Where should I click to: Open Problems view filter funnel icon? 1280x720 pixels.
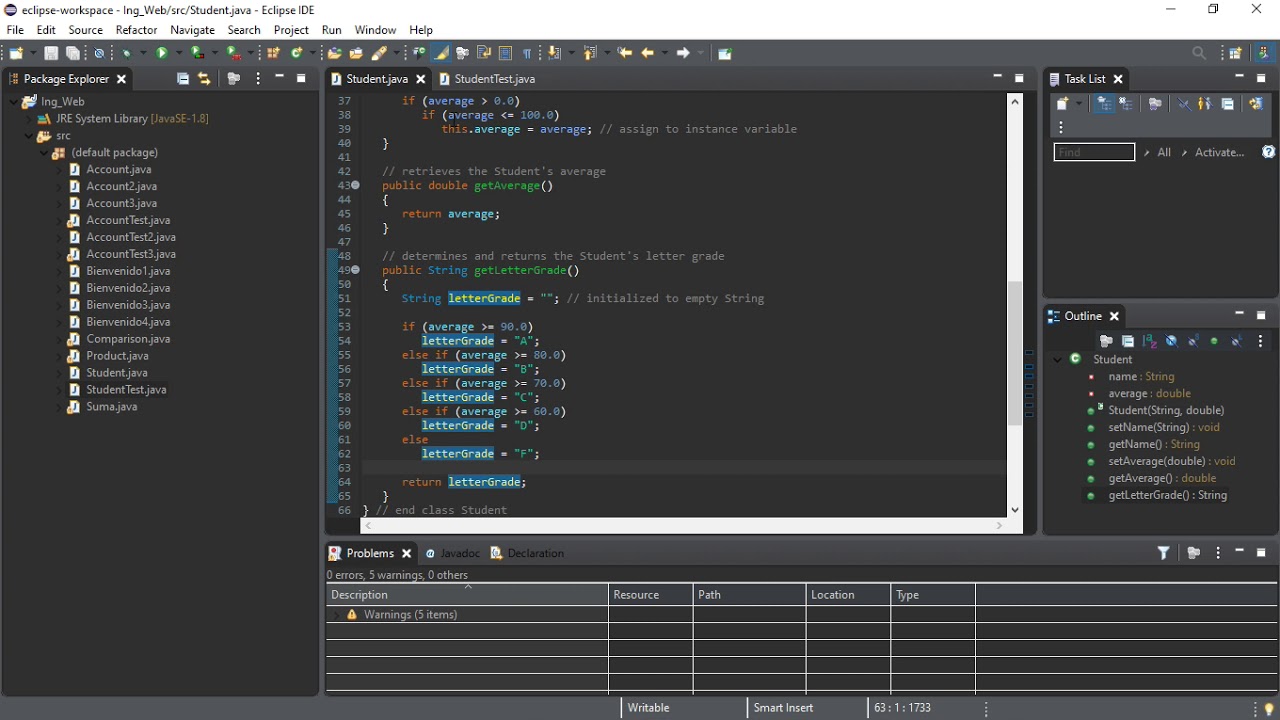click(x=1164, y=553)
